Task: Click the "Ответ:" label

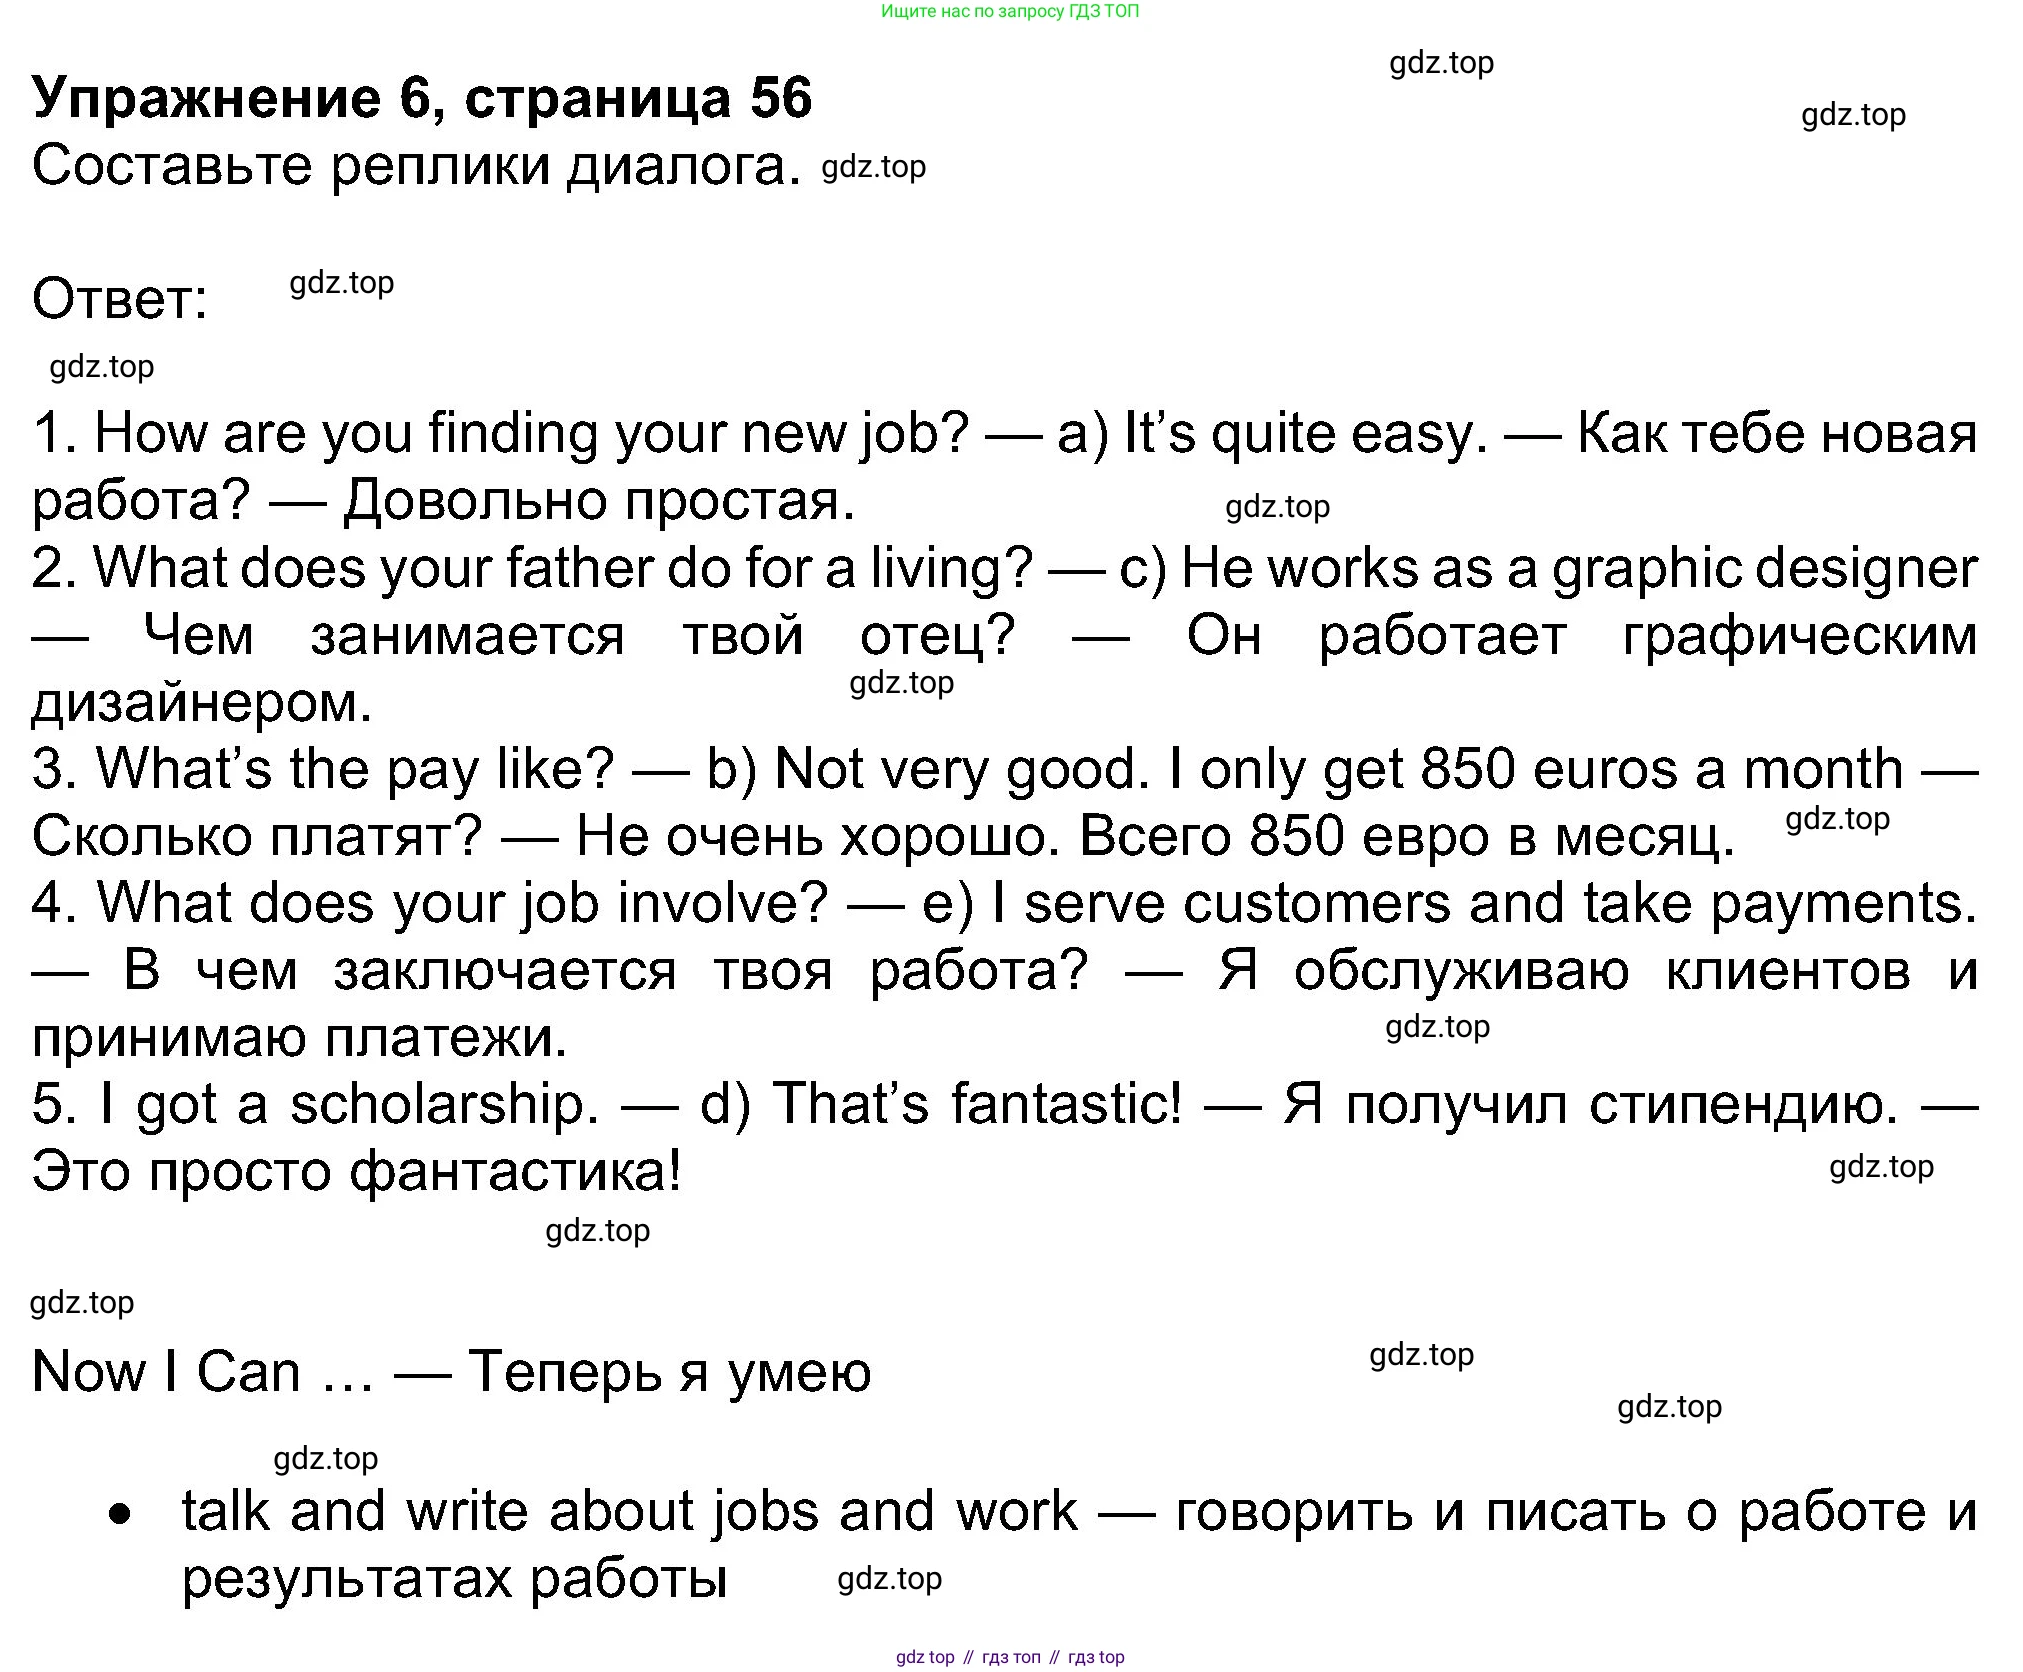Action: coord(120,299)
